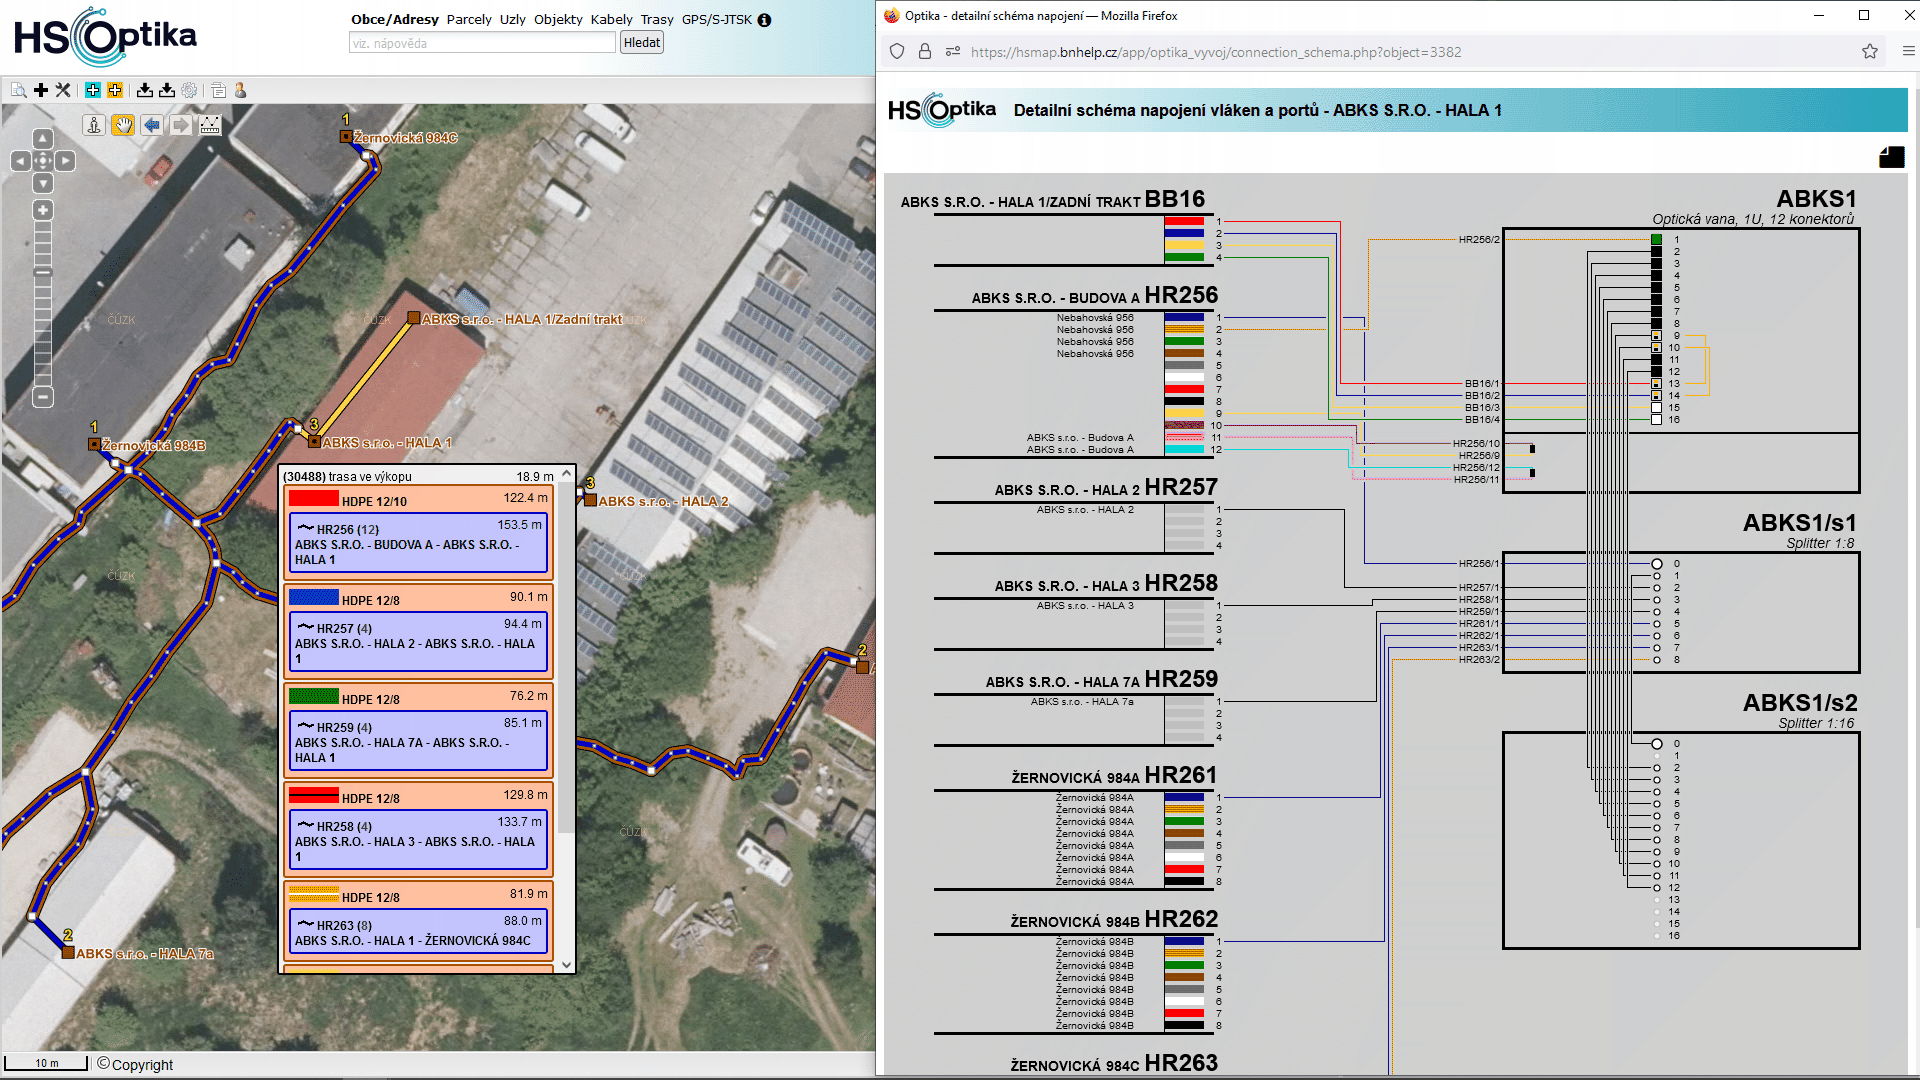
Task: Go to previous map view blue arrow
Action: [x=152, y=125]
